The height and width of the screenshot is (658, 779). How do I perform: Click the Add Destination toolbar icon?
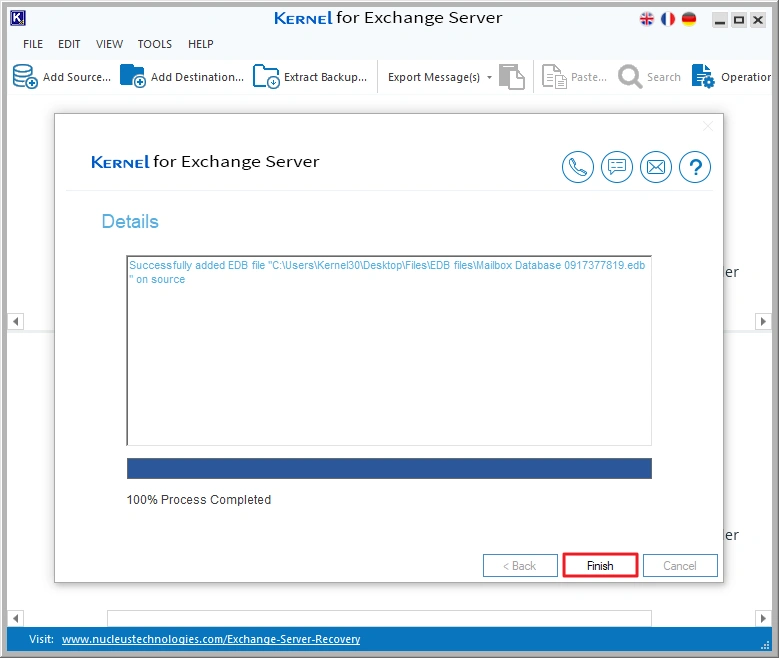[x=132, y=77]
